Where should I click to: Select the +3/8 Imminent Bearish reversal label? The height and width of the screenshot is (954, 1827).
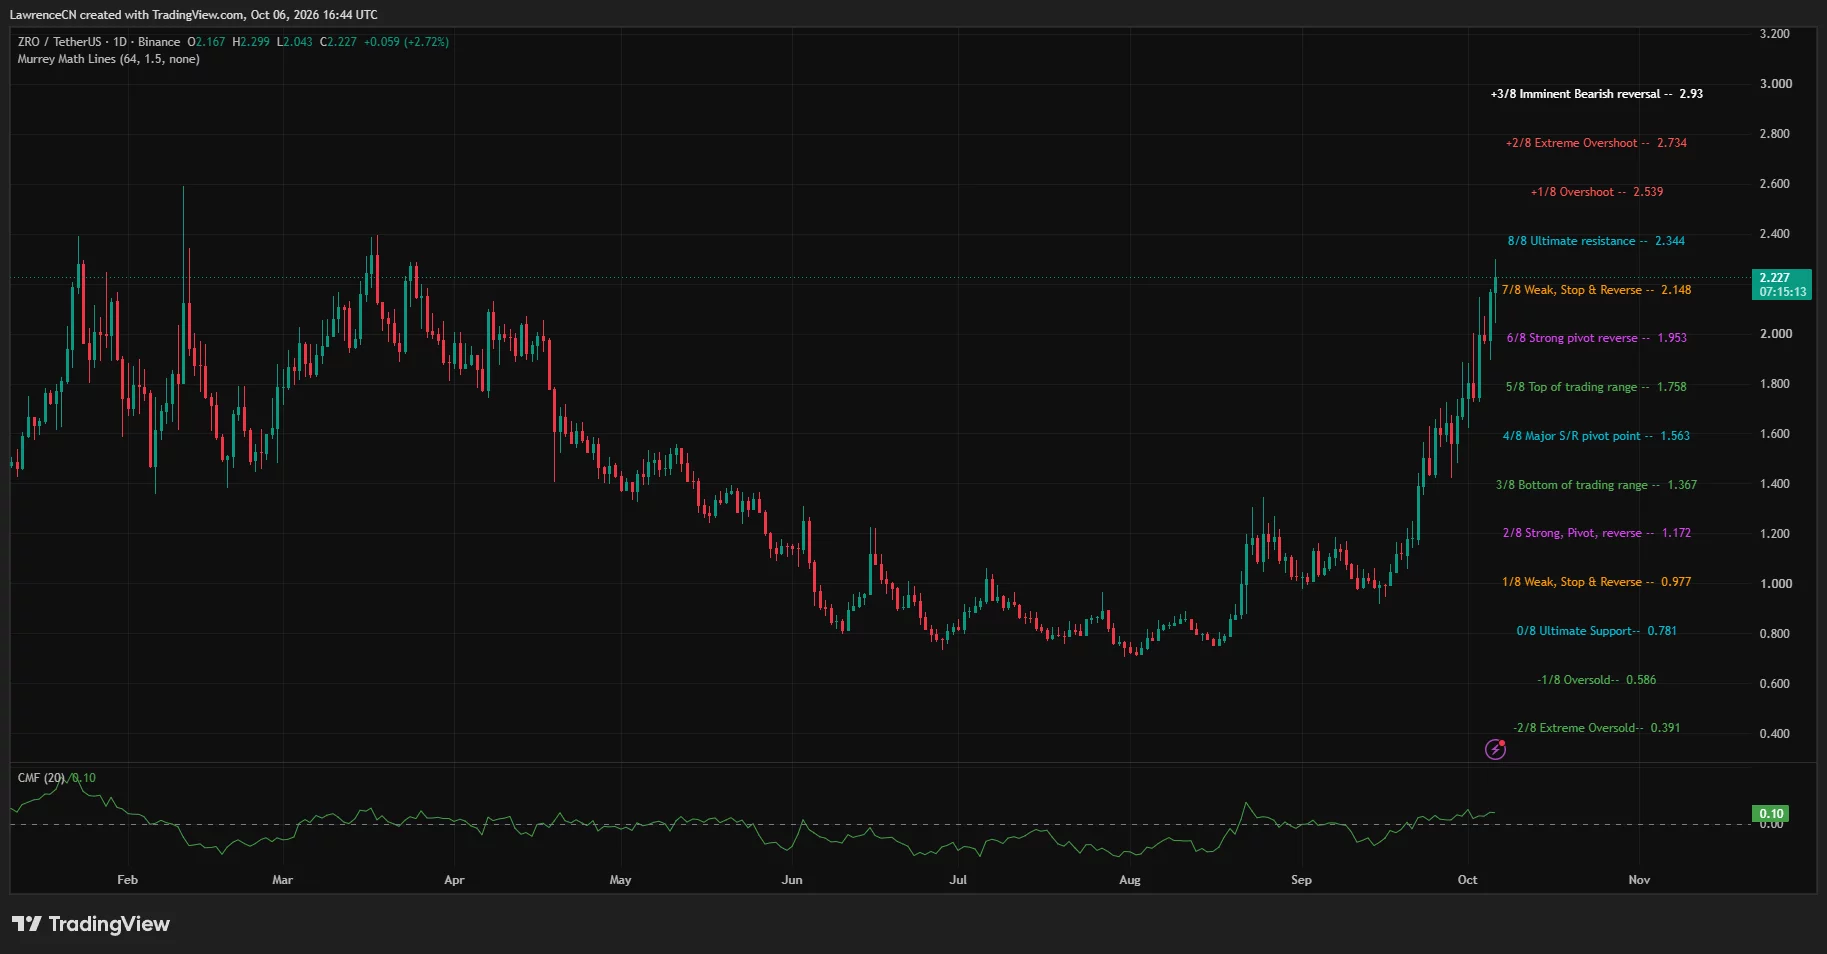(x=1596, y=94)
